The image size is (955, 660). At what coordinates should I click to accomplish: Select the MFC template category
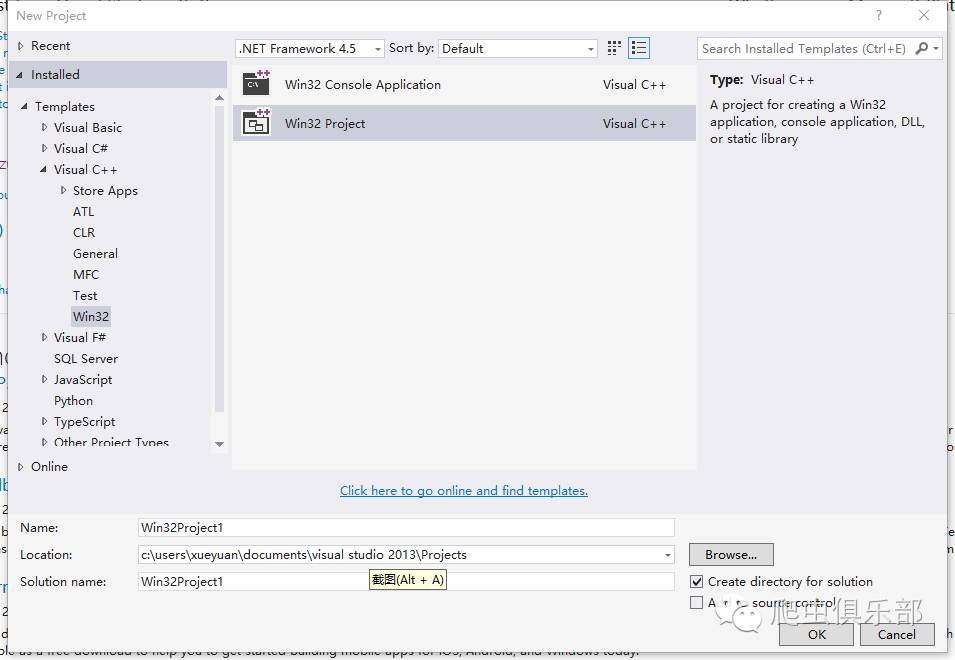point(86,275)
